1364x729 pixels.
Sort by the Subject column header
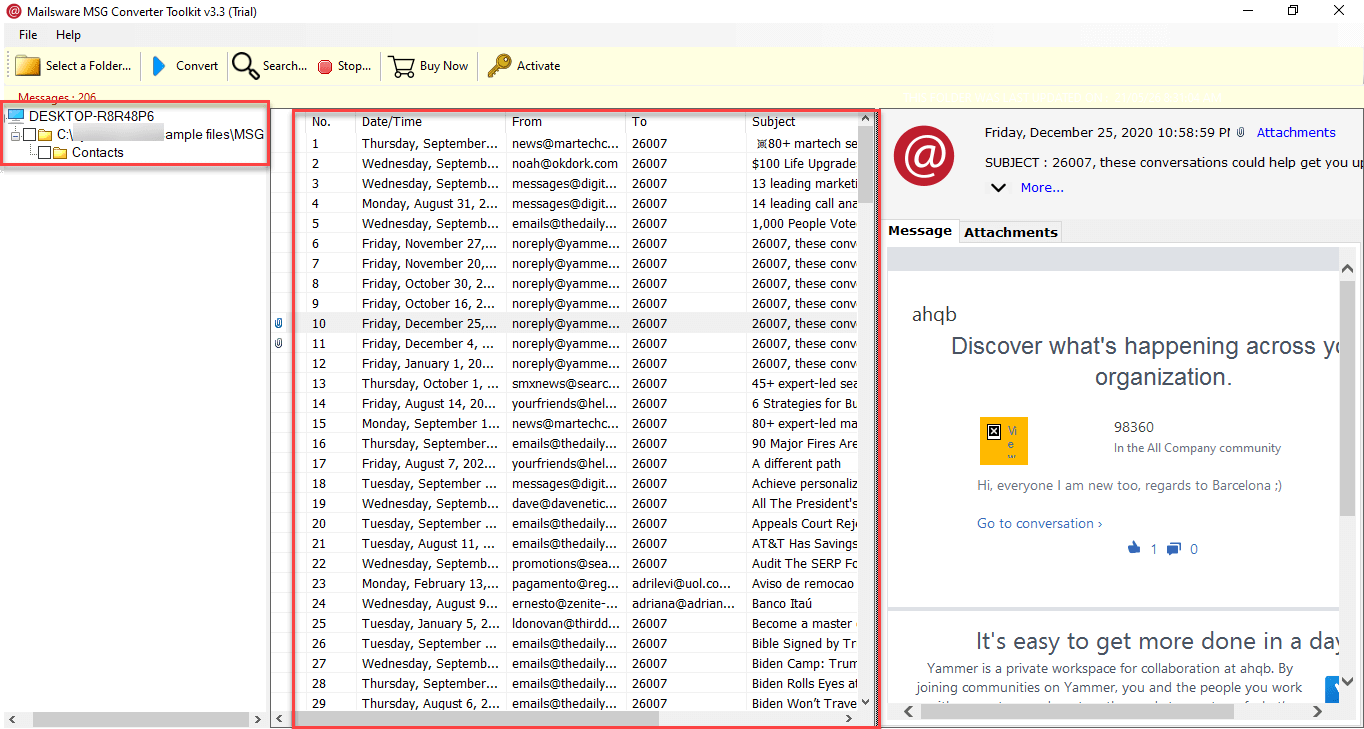pyautogui.click(x=802, y=122)
